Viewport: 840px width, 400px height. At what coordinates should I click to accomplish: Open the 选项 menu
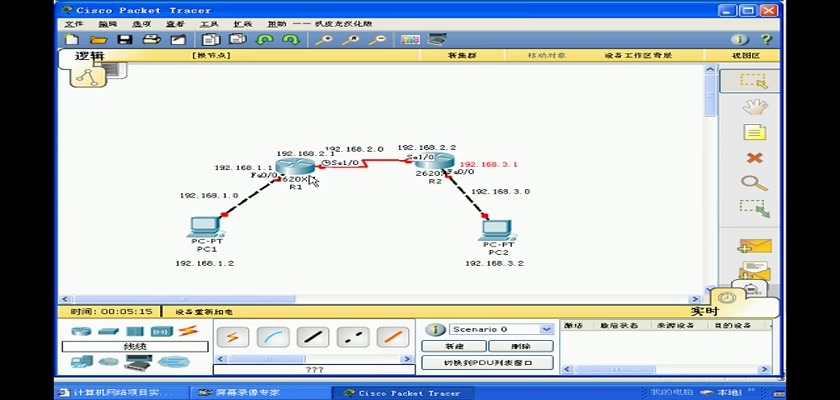[142, 23]
